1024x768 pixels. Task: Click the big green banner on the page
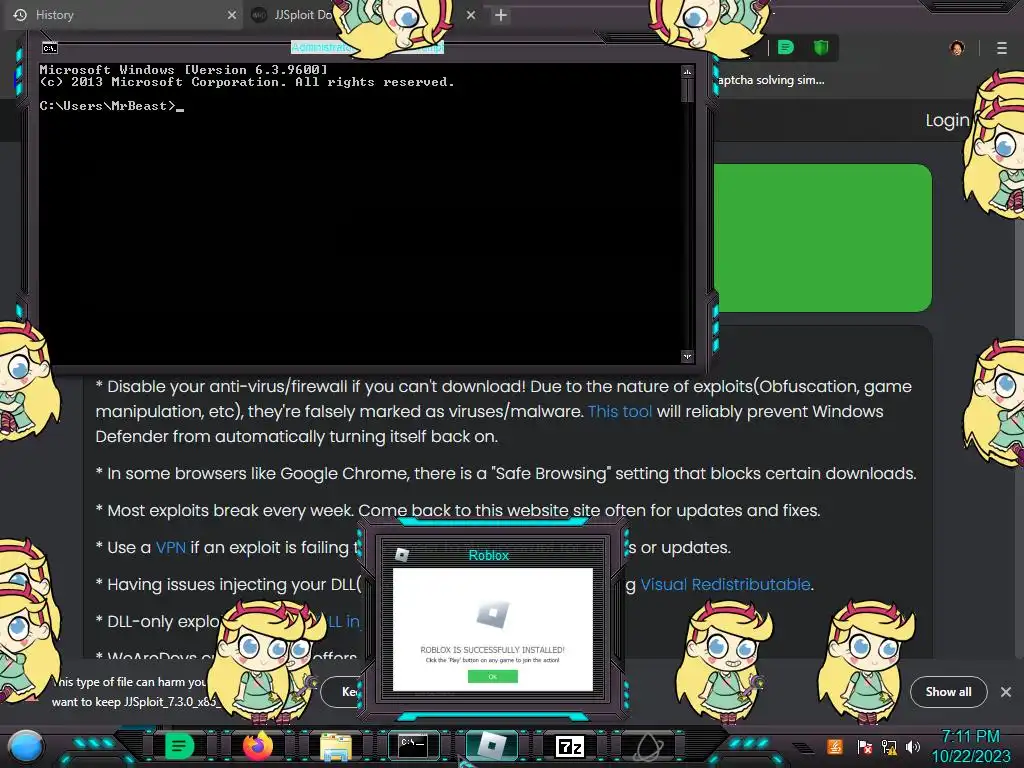click(x=823, y=238)
